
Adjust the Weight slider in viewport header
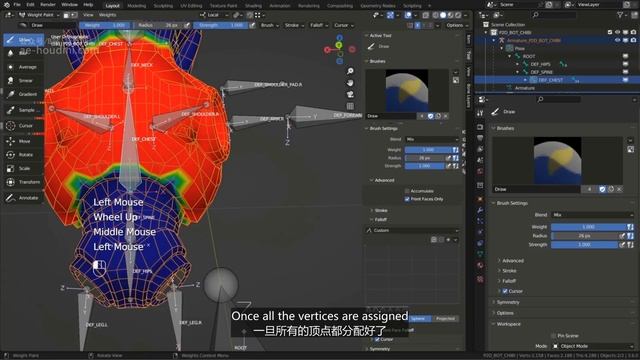click(x=105, y=25)
